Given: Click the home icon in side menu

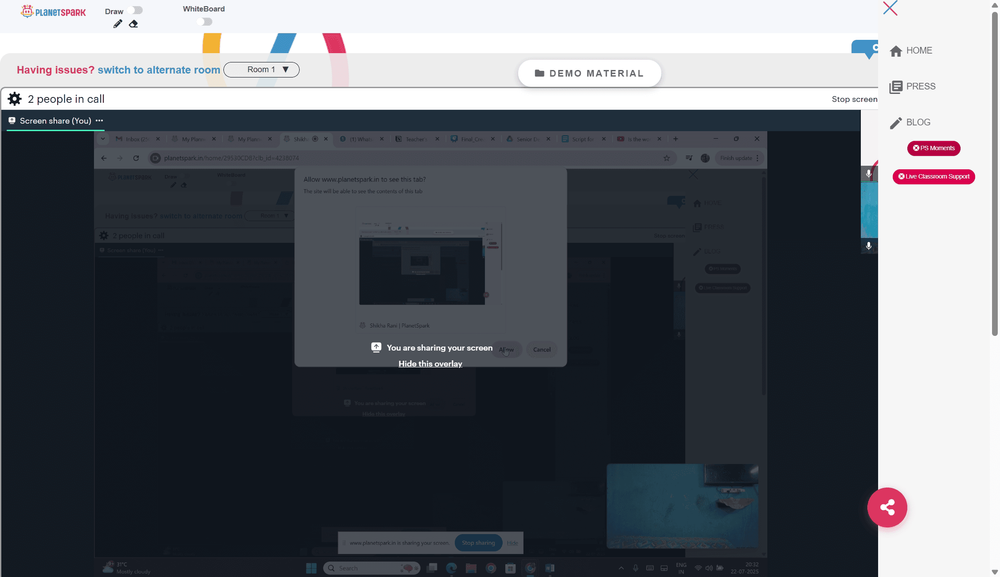Looking at the screenshot, I should click(896, 51).
